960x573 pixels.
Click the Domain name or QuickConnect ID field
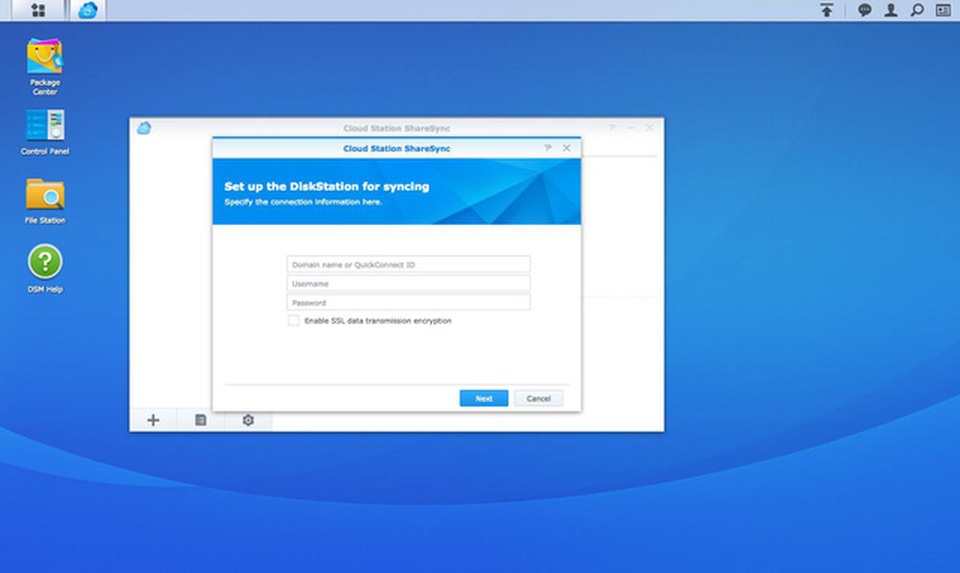408,264
